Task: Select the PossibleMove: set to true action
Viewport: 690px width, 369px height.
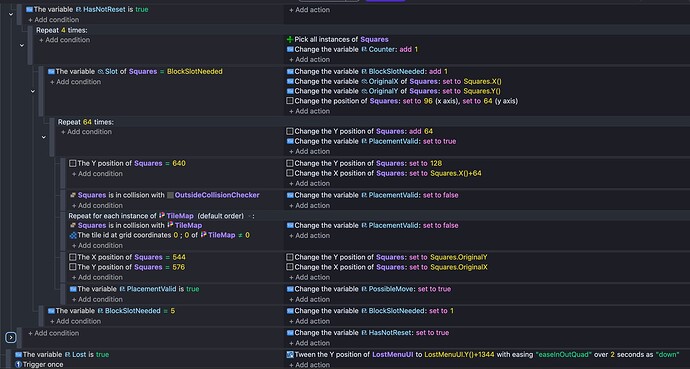Action: 369,289
